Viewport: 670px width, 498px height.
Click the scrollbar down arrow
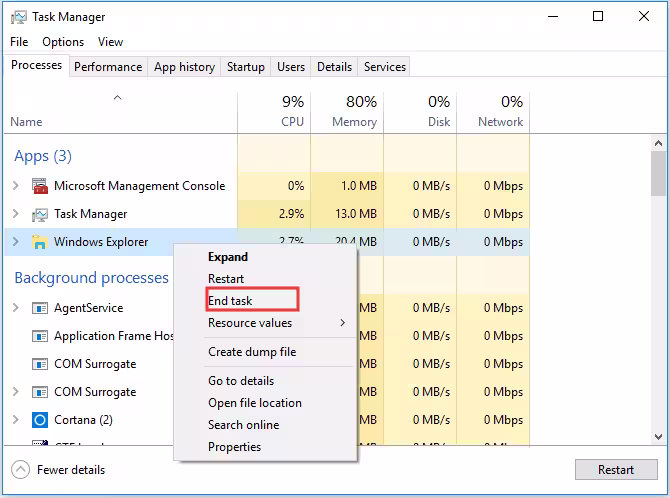click(658, 437)
